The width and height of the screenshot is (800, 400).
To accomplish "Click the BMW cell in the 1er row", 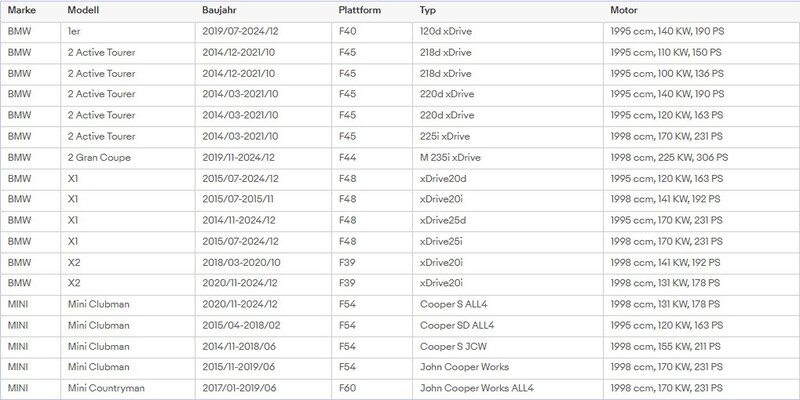I will click(x=19, y=31).
